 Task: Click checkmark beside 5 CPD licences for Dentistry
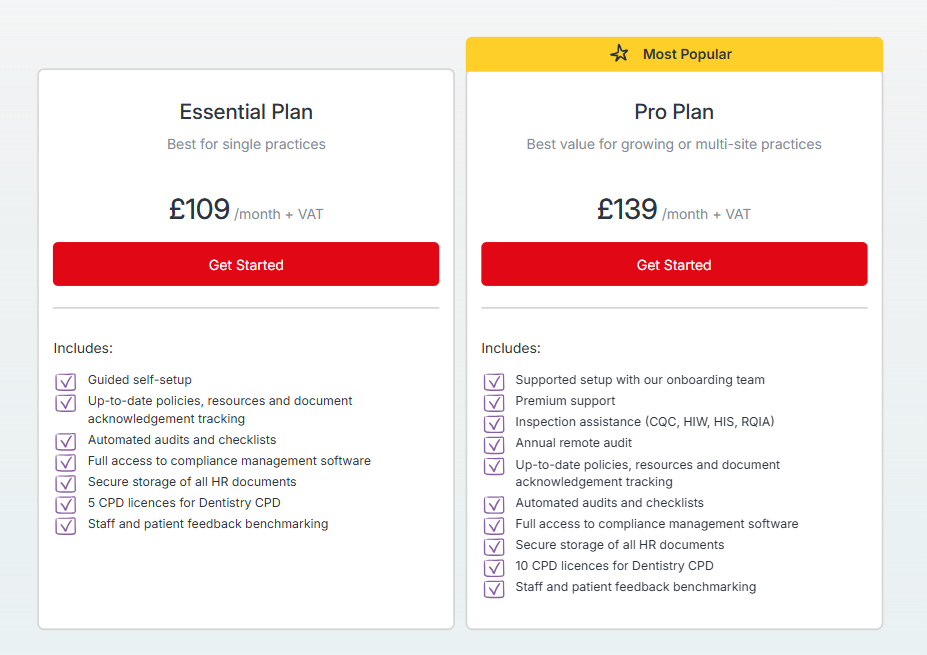click(x=66, y=504)
